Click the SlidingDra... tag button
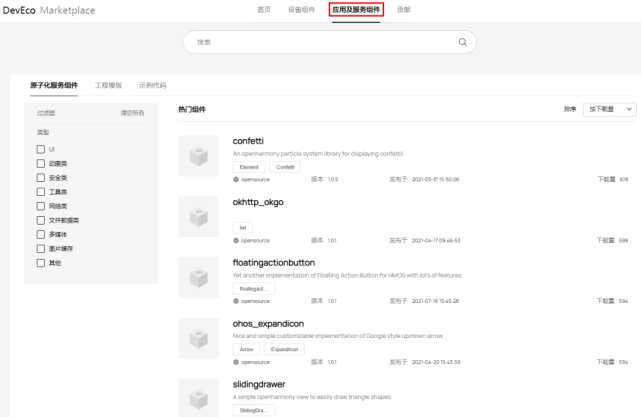641x417 pixels. pos(254,410)
